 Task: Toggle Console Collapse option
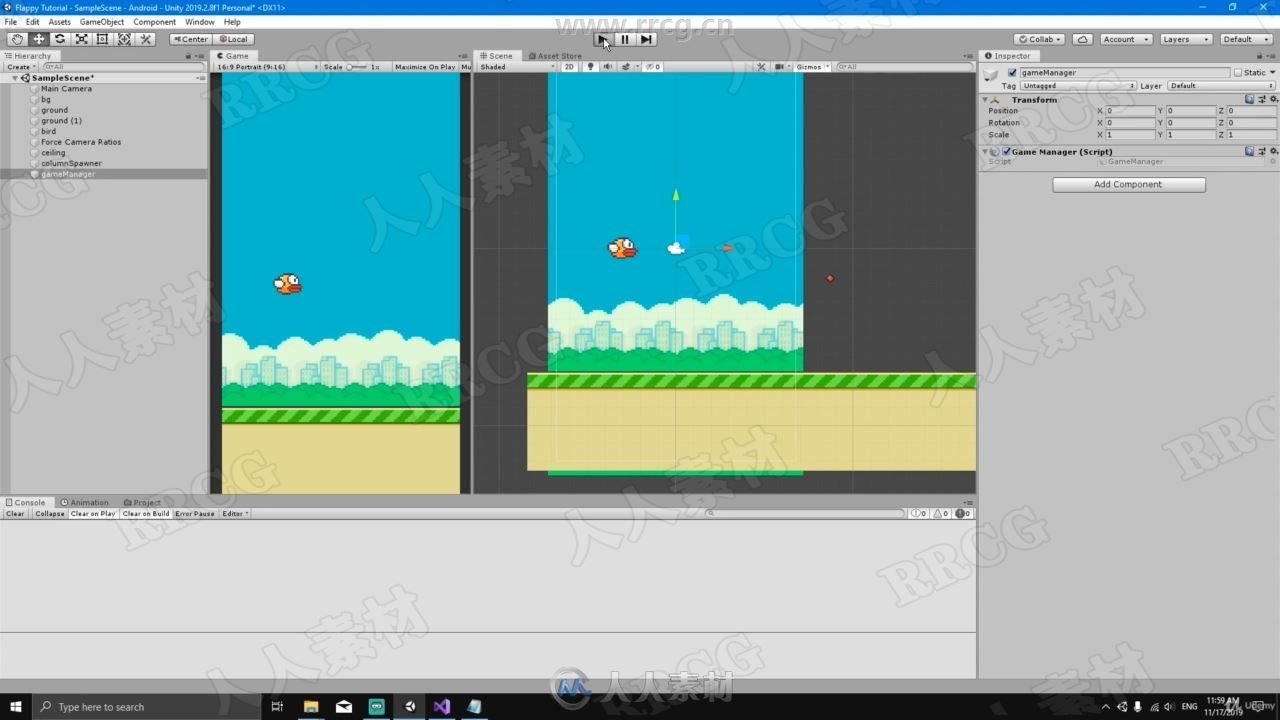(49, 514)
